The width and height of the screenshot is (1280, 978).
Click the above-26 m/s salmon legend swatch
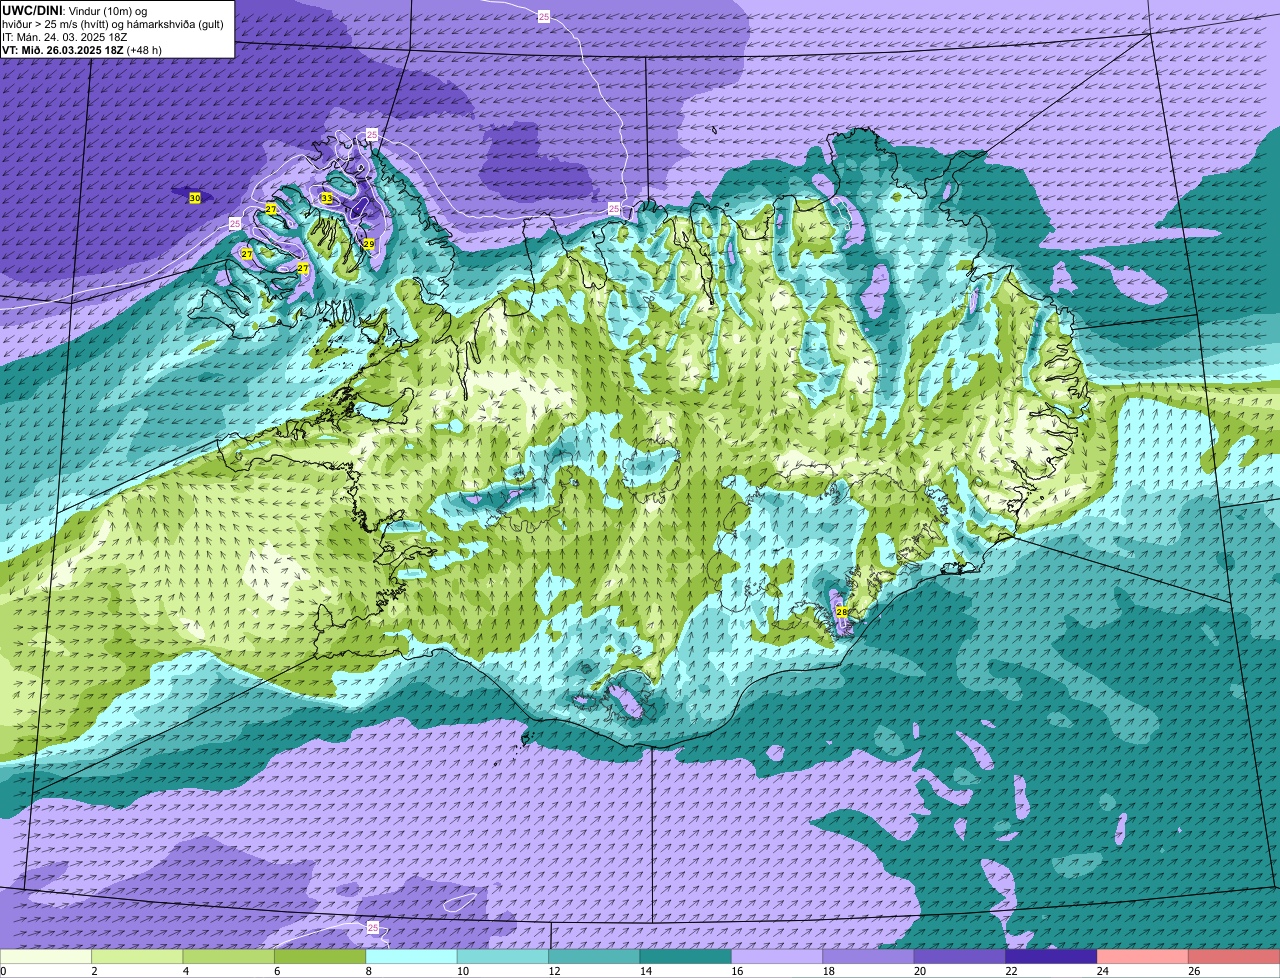coord(1234,956)
